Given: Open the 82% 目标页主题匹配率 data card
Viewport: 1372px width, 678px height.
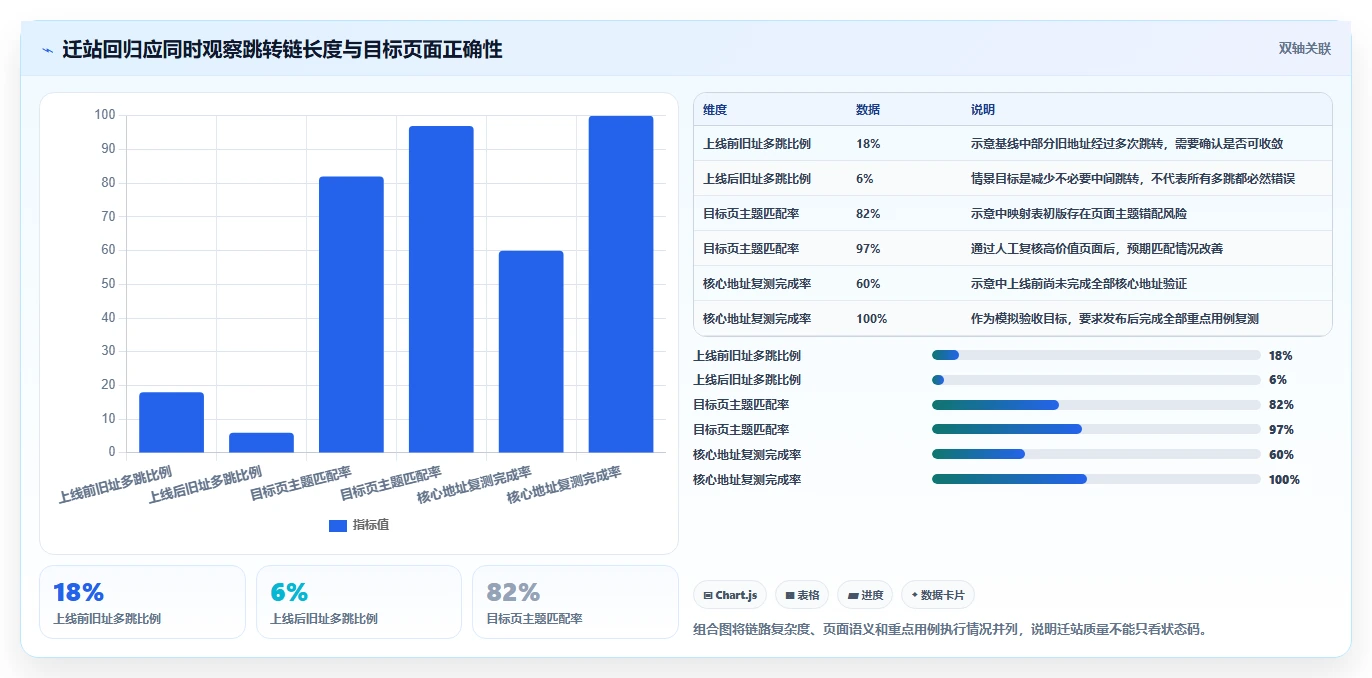Looking at the screenshot, I should pos(575,602).
